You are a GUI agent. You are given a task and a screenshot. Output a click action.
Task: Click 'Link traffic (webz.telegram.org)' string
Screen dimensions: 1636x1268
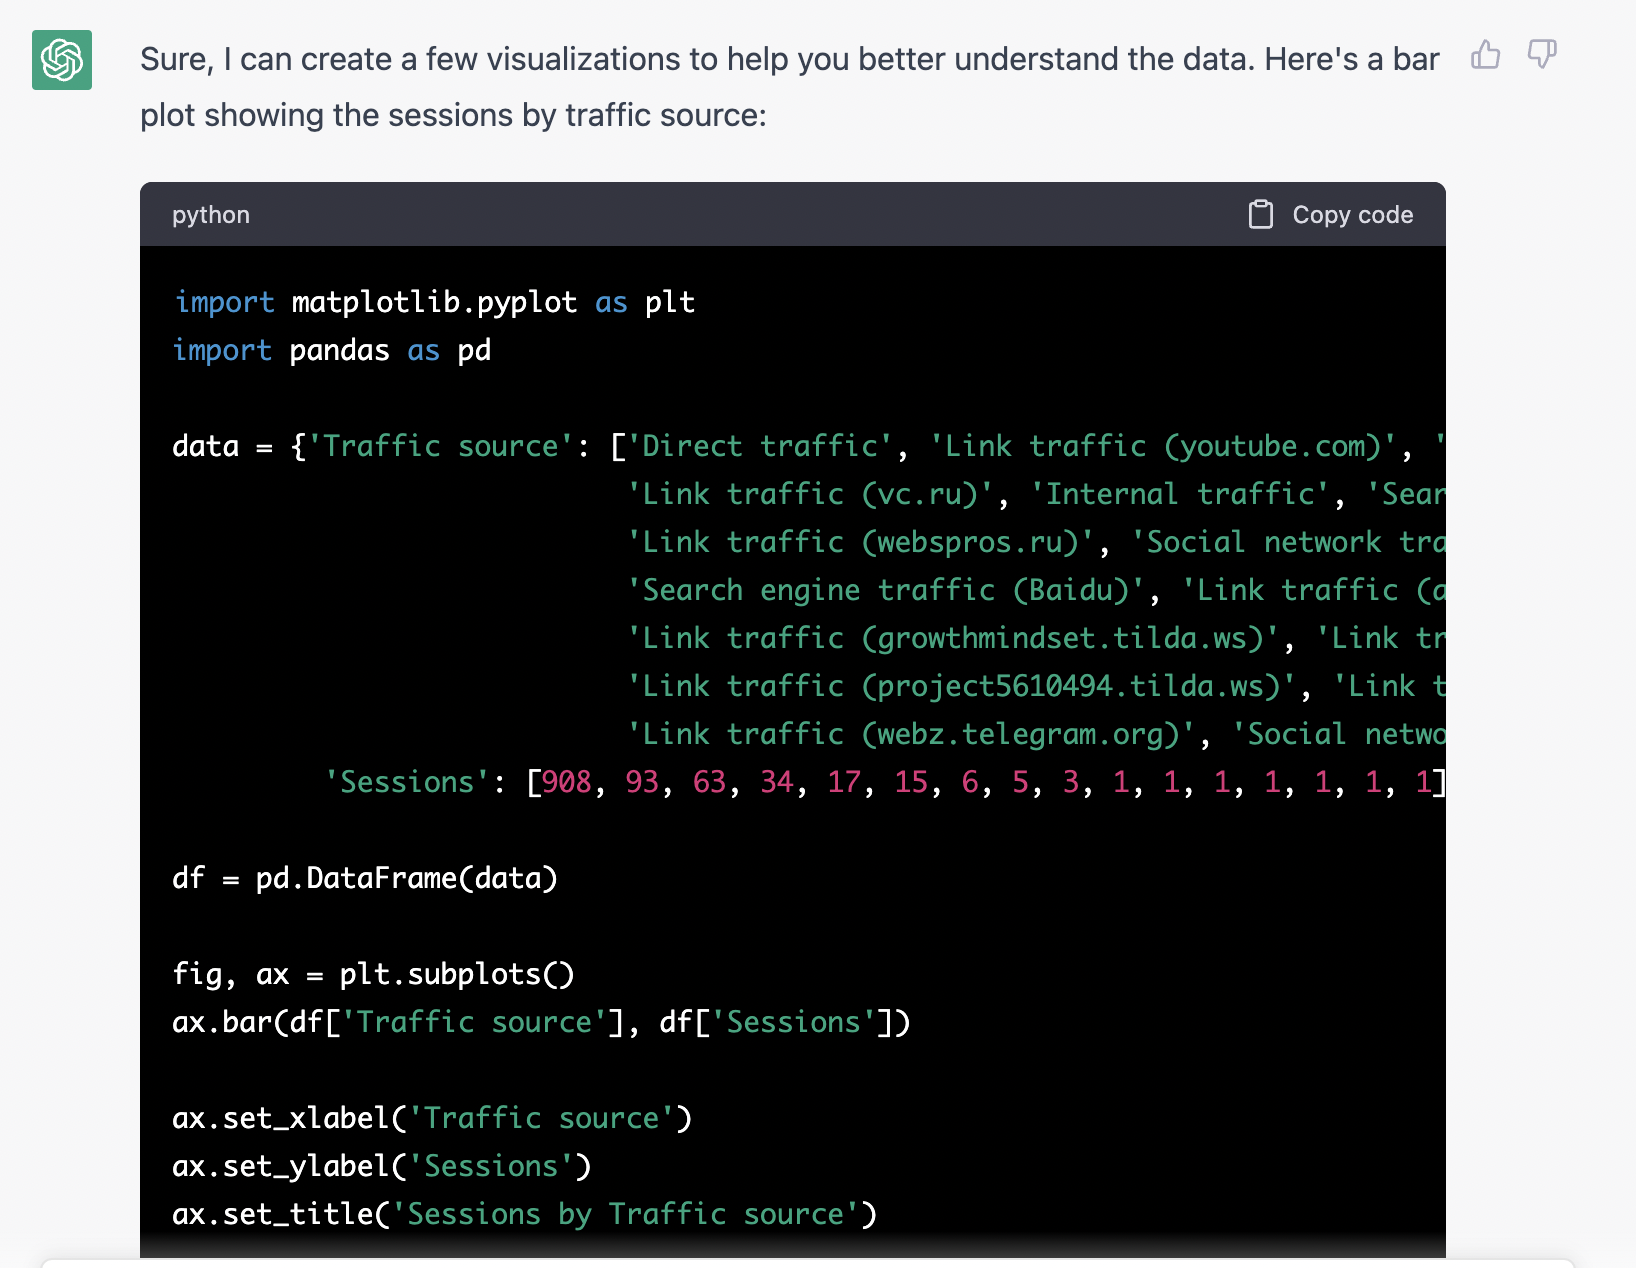pyautogui.click(x=910, y=734)
